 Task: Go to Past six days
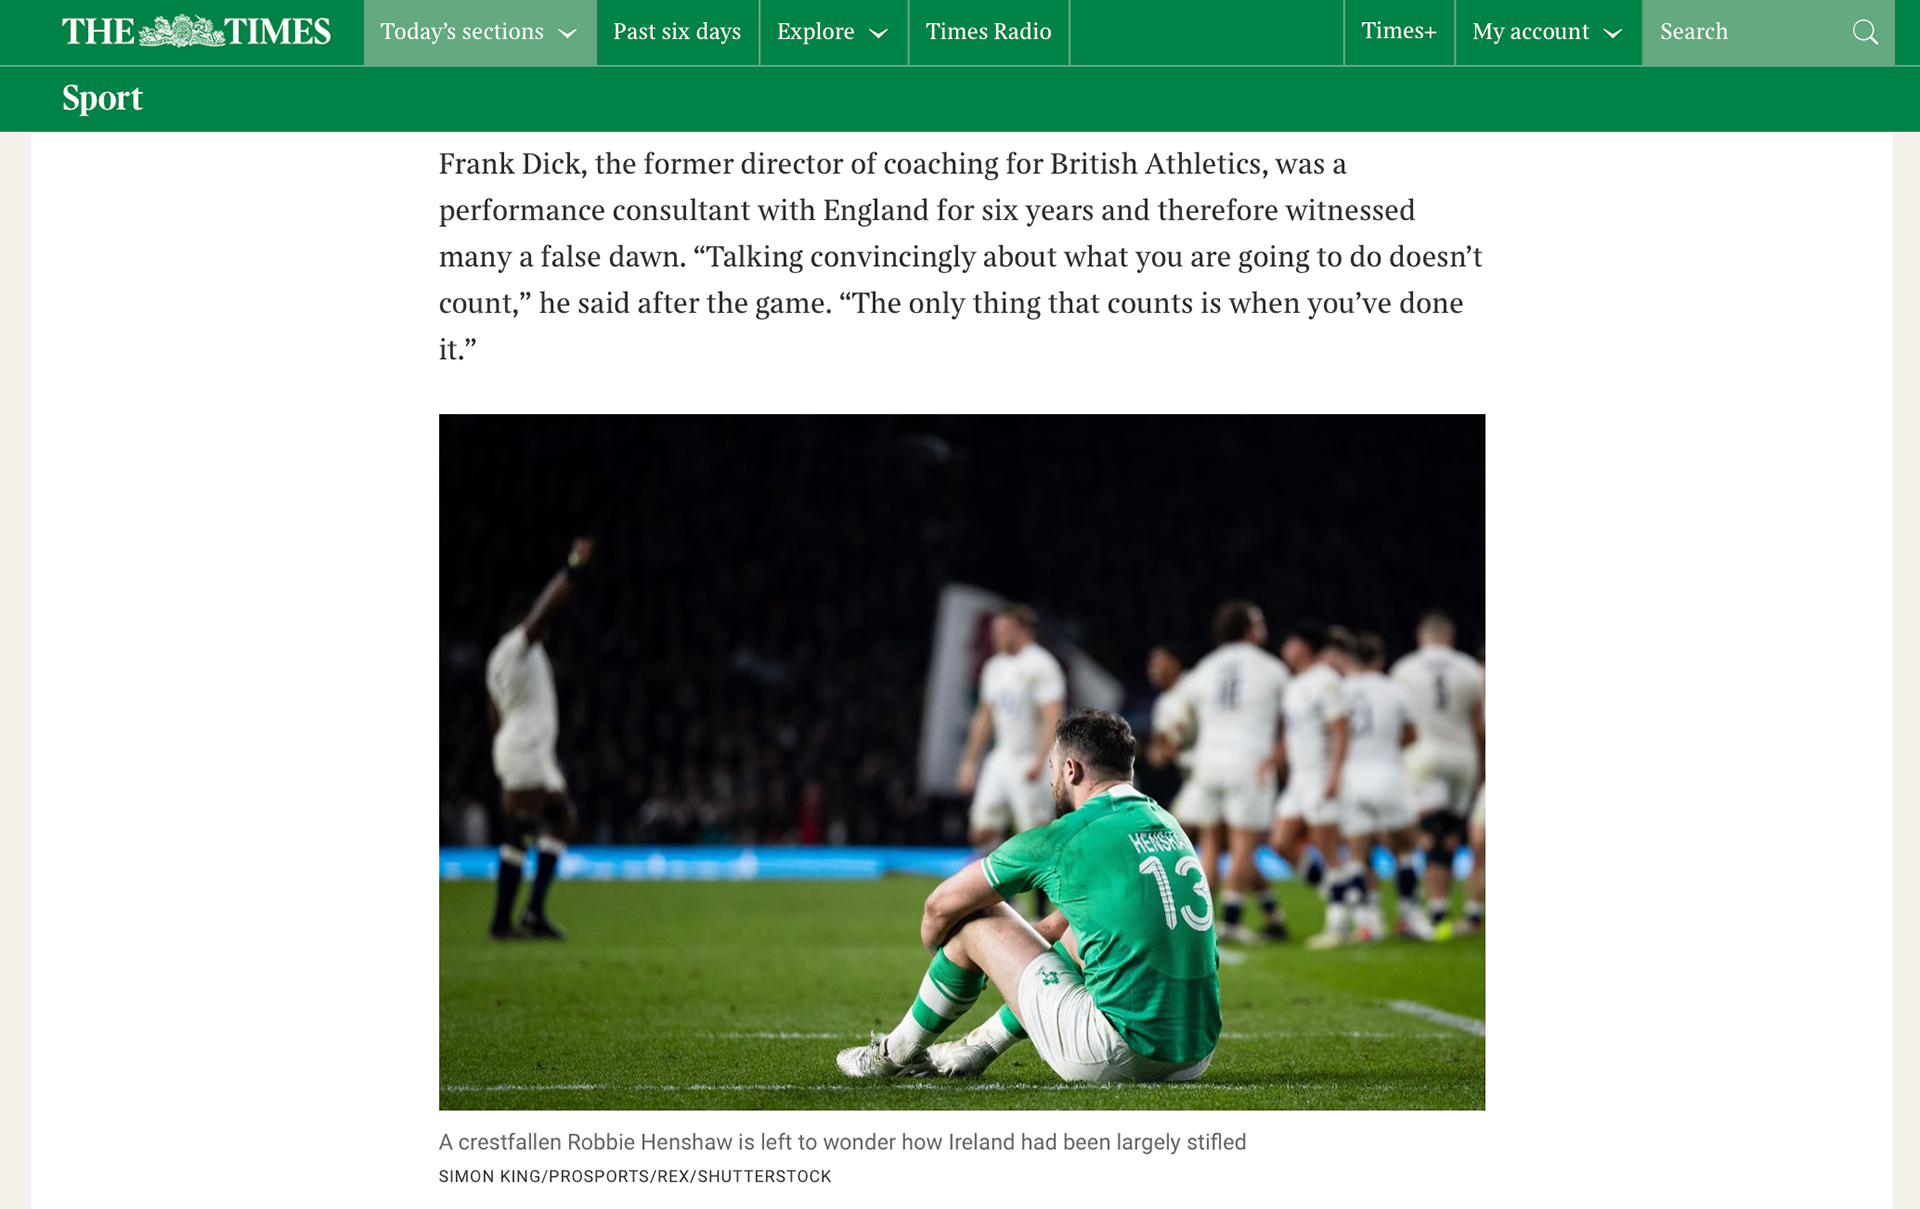[x=677, y=32]
